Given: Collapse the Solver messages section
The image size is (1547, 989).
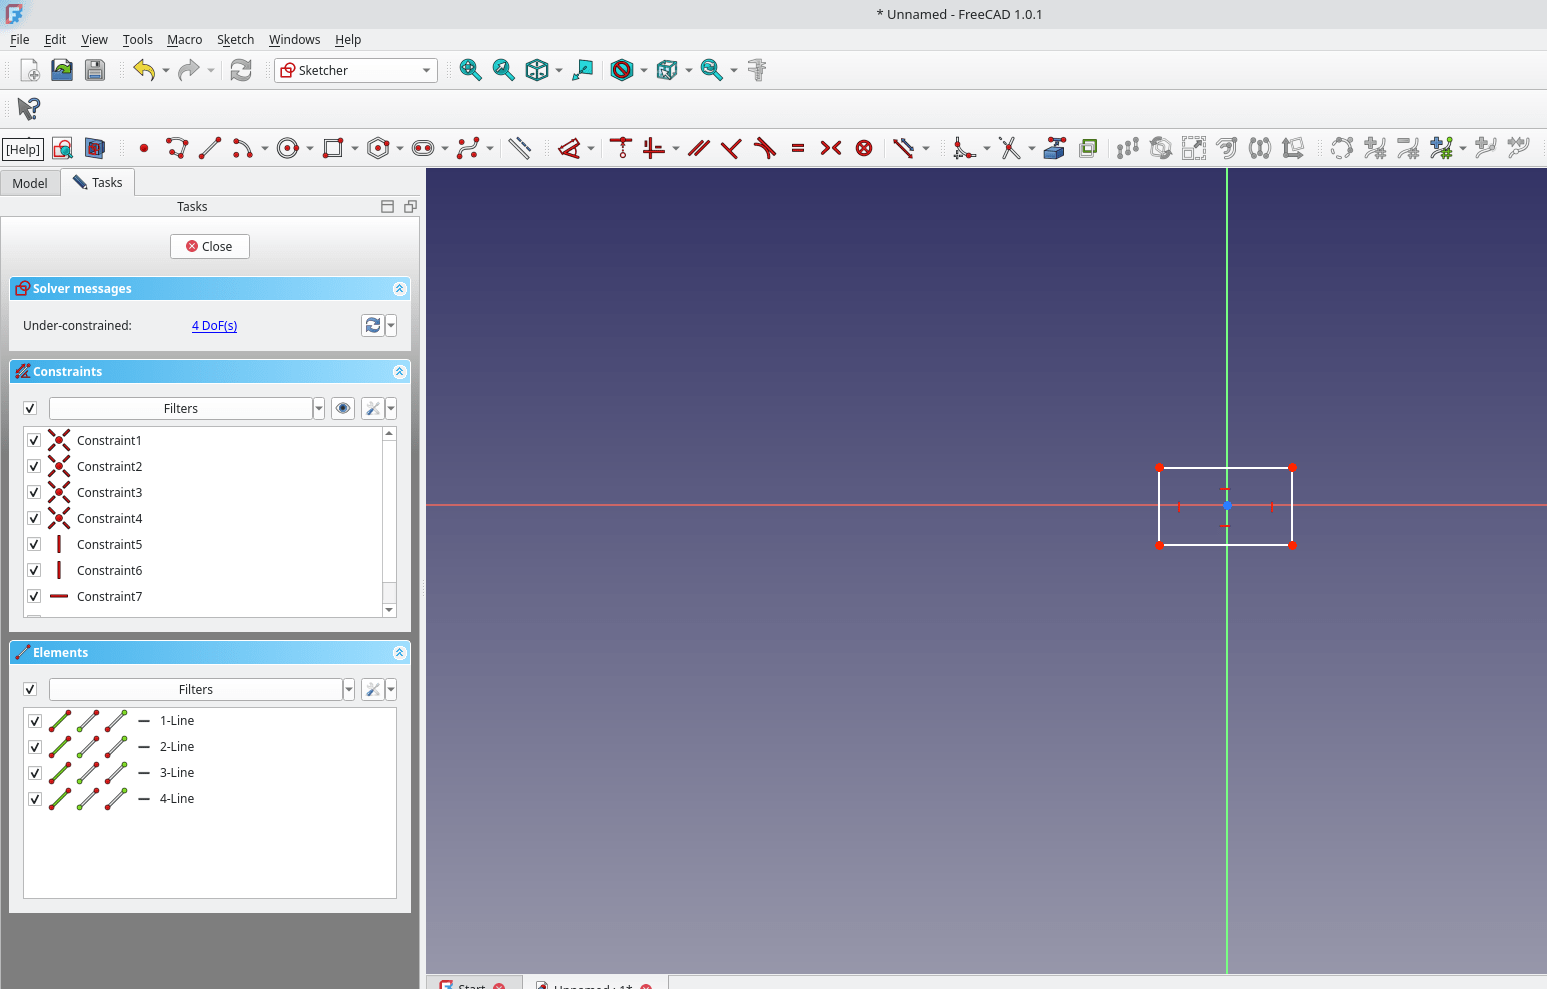Looking at the screenshot, I should (399, 289).
